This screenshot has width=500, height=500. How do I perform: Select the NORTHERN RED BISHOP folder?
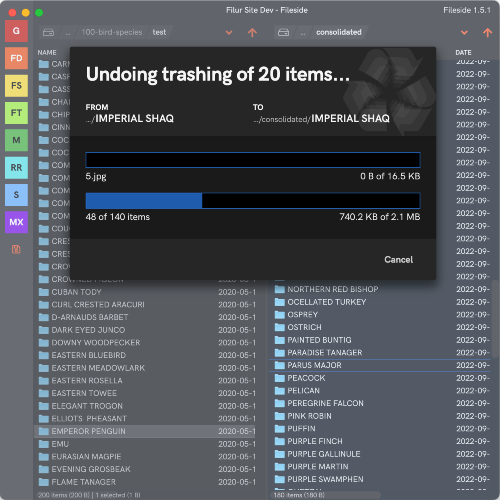point(380,289)
